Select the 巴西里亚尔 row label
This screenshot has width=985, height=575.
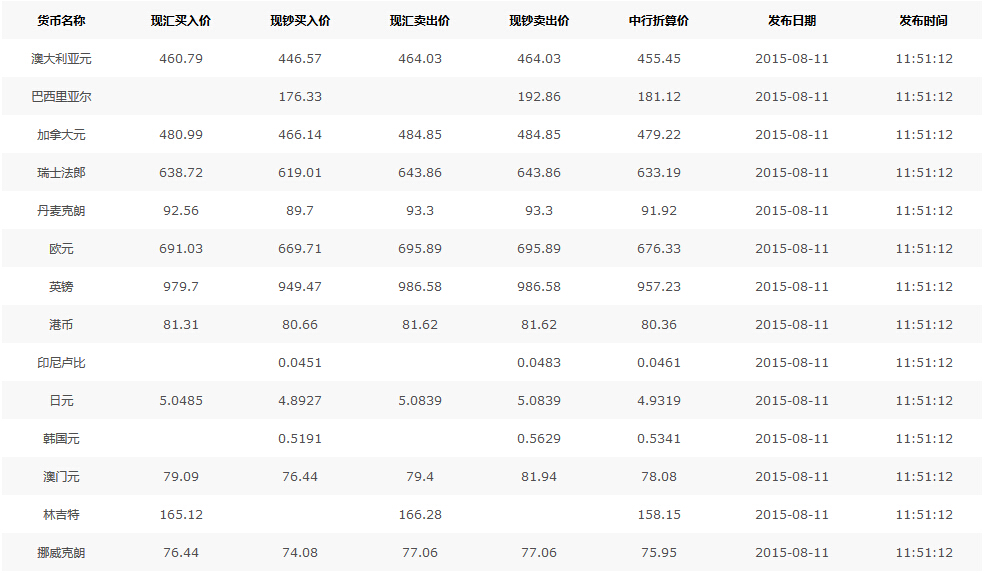coord(61,97)
